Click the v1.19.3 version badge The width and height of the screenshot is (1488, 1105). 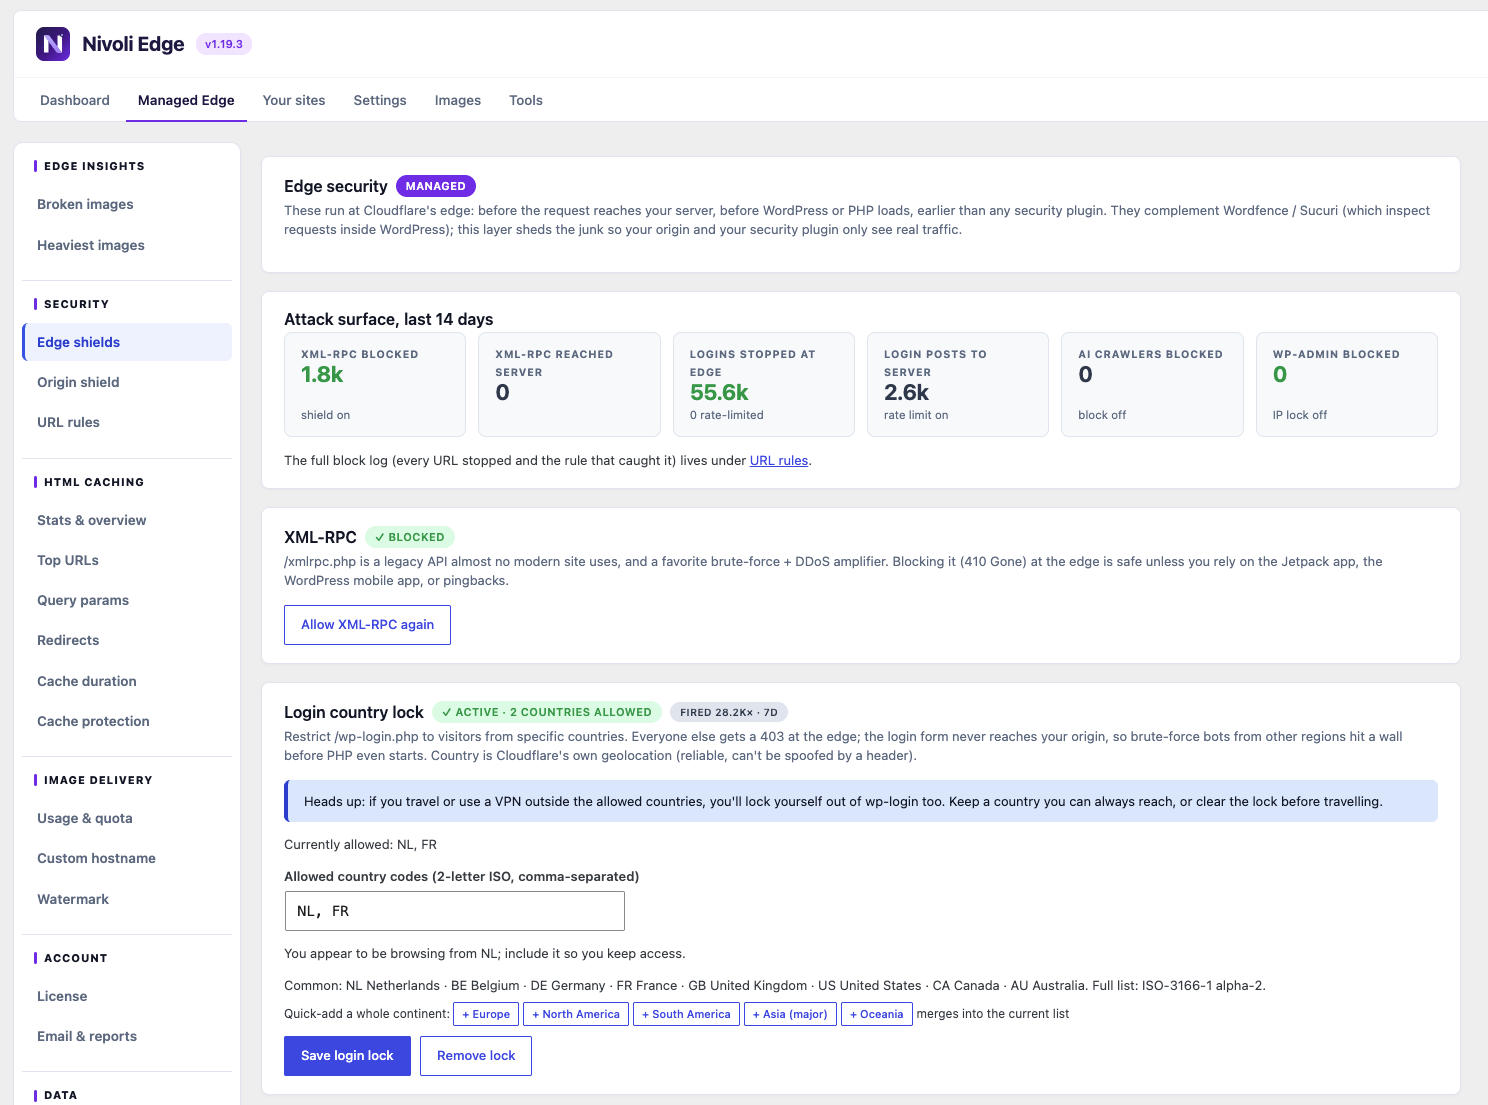click(x=224, y=44)
